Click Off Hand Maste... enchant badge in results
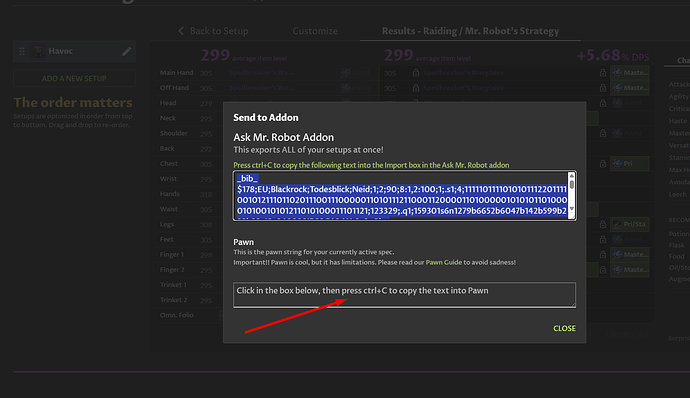The height and width of the screenshot is (398, 690). pos(630,88)
